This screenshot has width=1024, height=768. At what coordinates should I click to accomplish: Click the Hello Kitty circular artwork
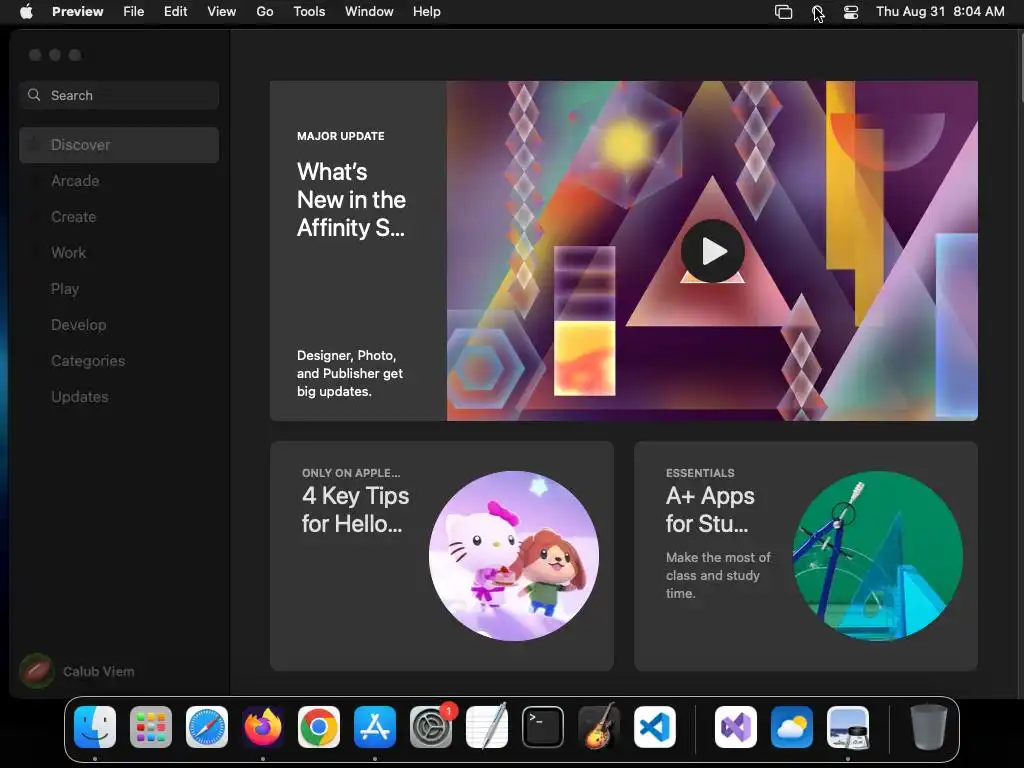point(514,556)
